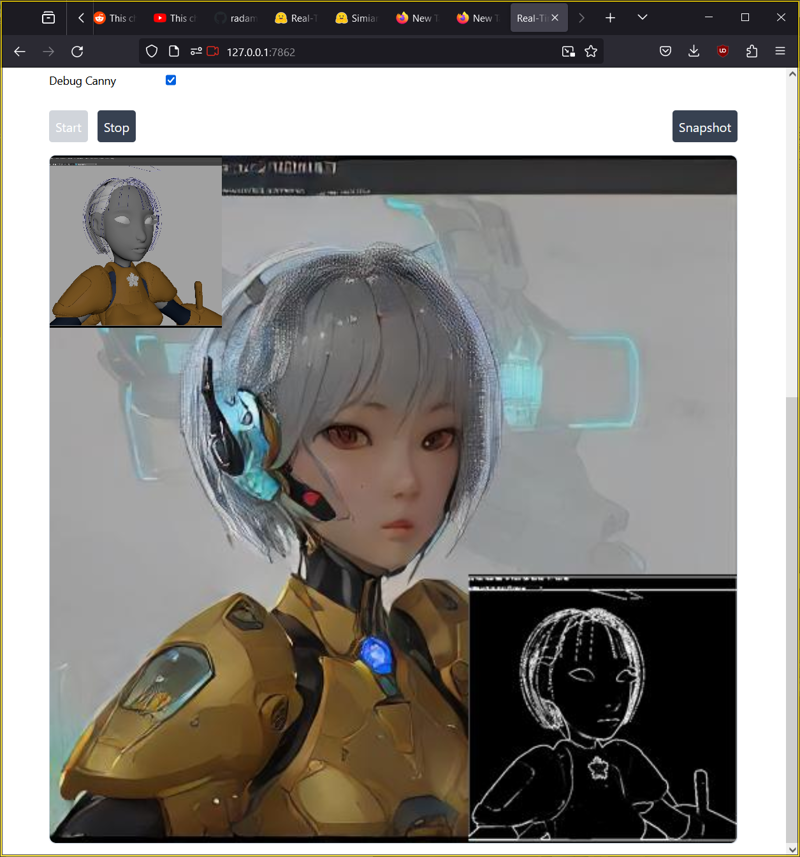
Task: Minimize the Firefox window
Action: [709, 17]
